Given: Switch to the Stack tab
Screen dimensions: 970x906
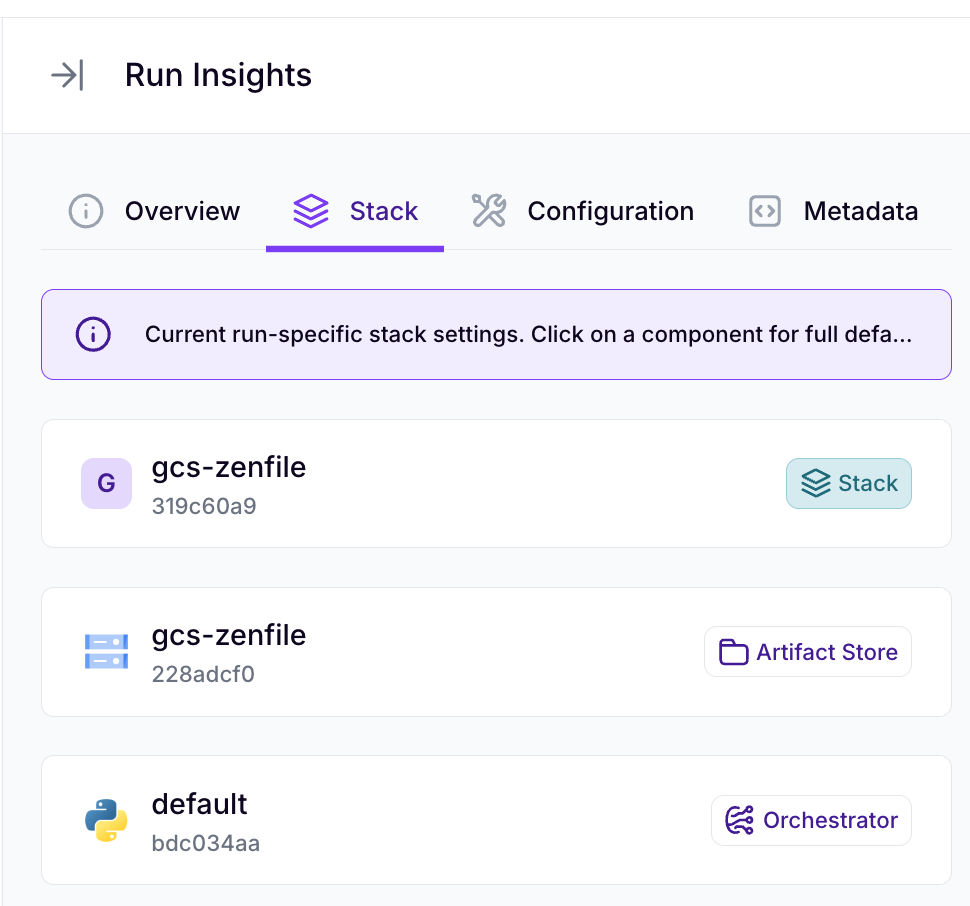Looking at the screenshot, I should [355, 211].
